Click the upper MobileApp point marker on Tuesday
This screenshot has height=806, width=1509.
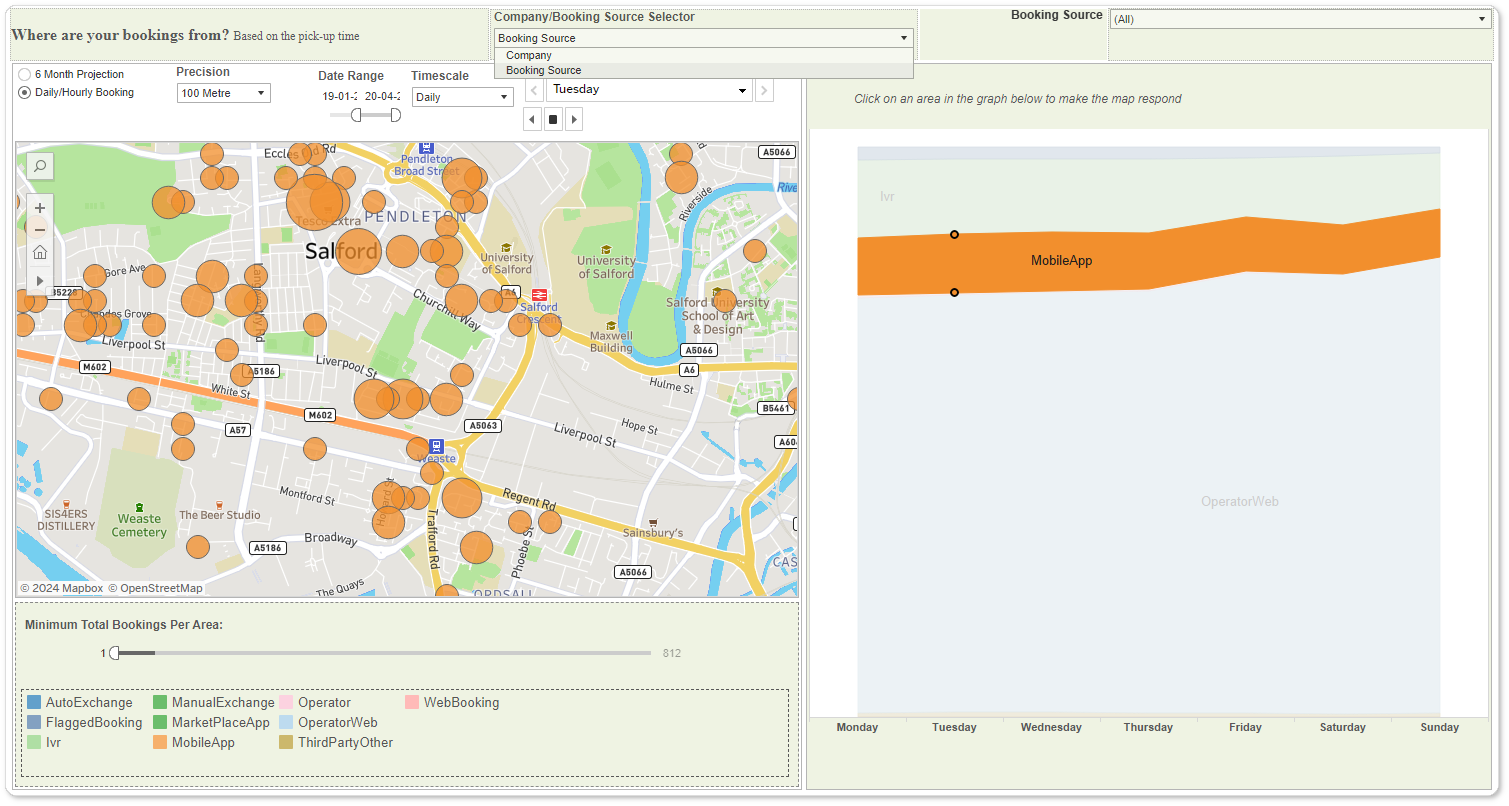click(x=954, y=234)
